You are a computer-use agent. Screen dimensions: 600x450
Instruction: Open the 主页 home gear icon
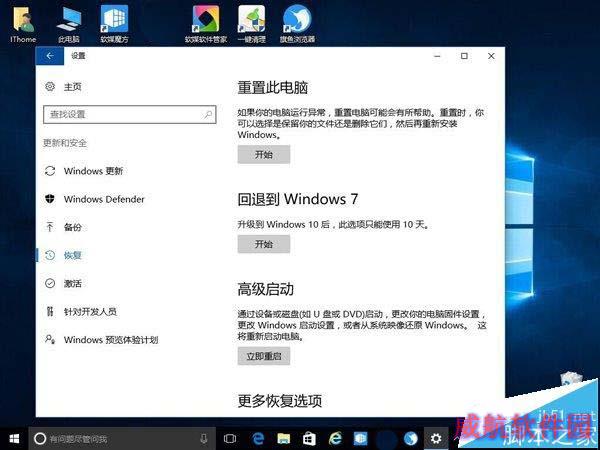tap(50, 86)
